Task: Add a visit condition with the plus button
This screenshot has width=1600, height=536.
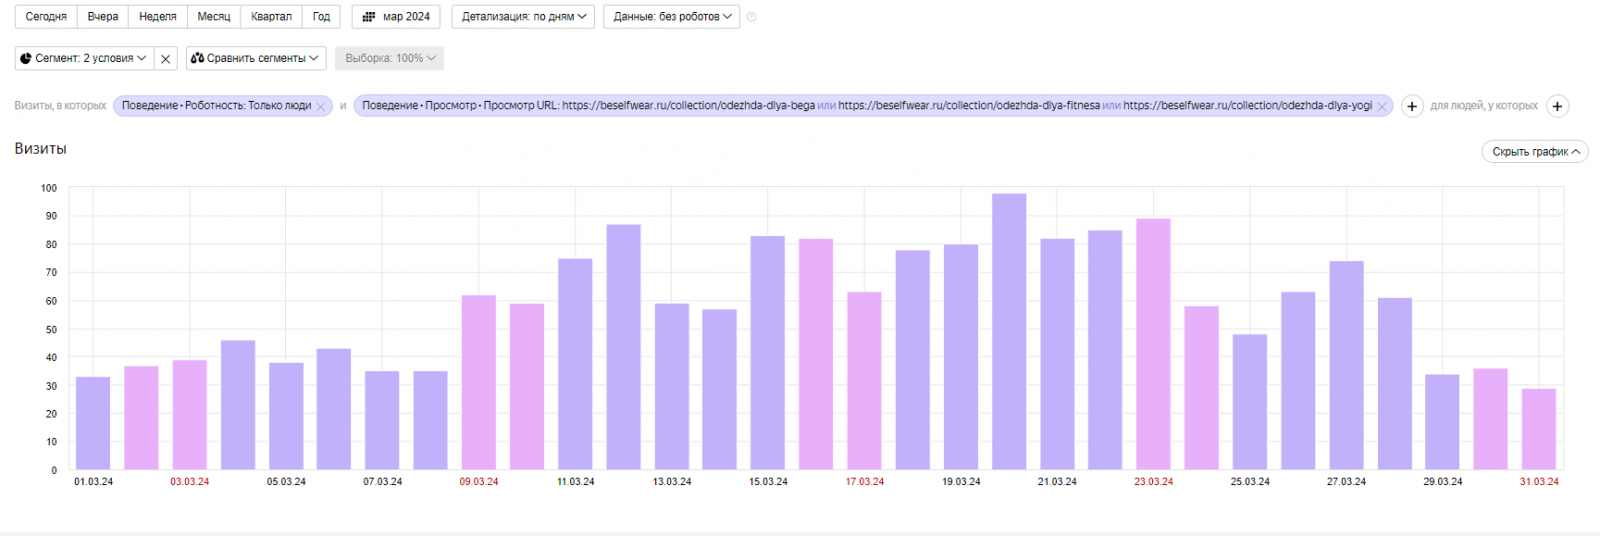Action: tap(1412, 106)
